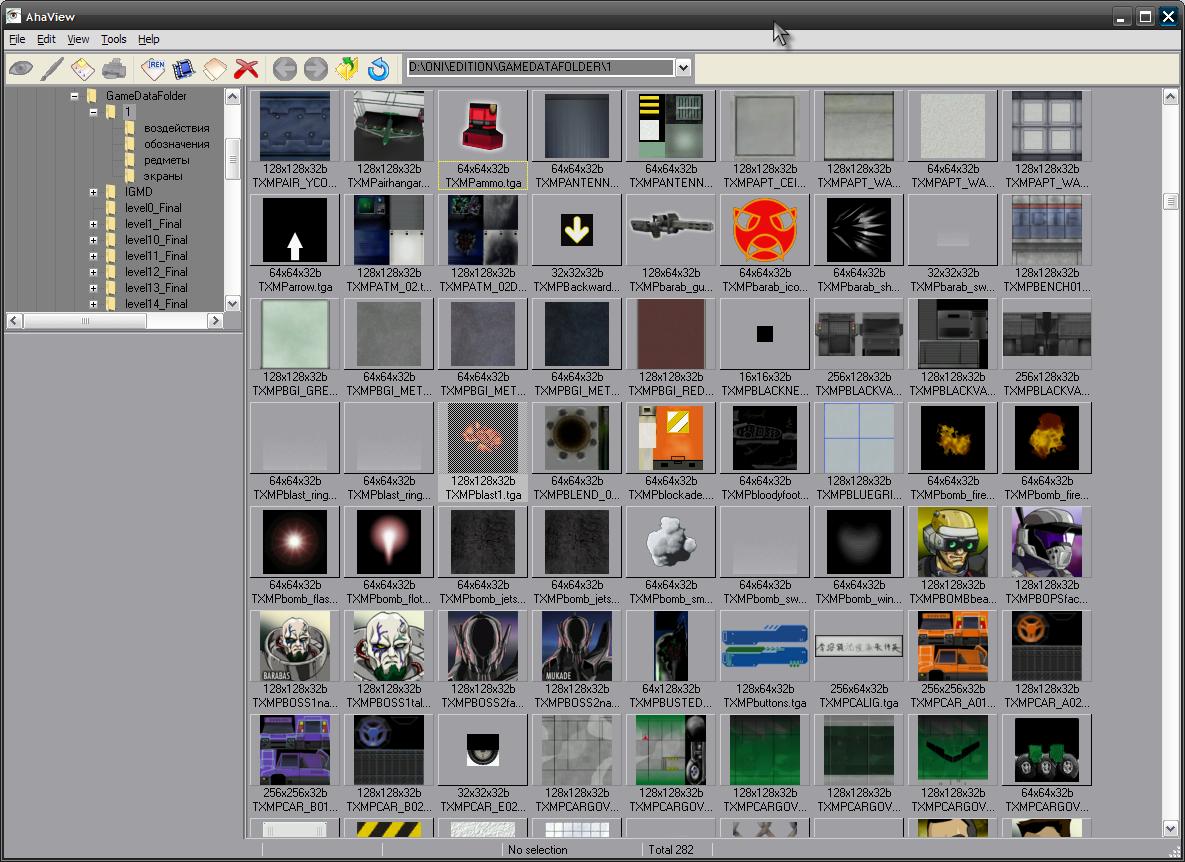Expand the level10_Final folder node

94,240
